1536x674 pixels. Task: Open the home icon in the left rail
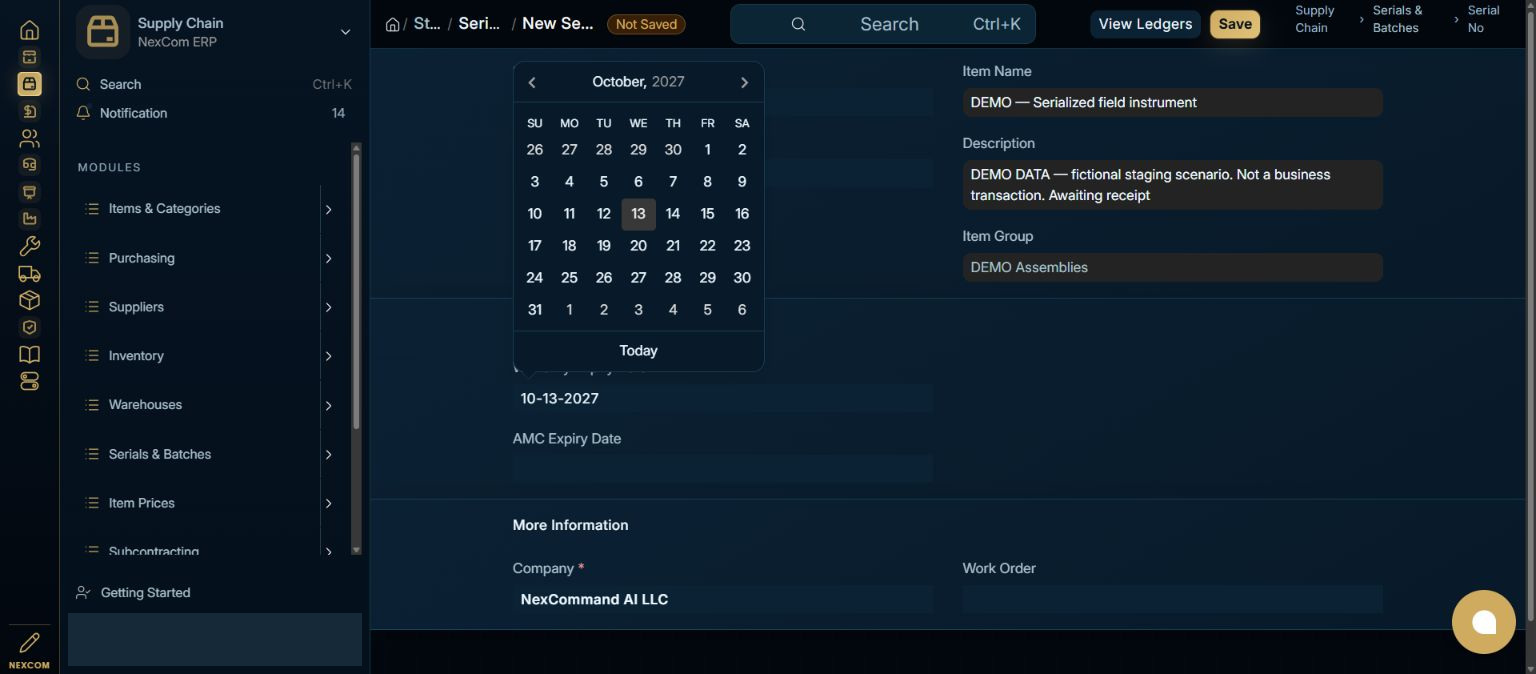[x=30, y=30]
